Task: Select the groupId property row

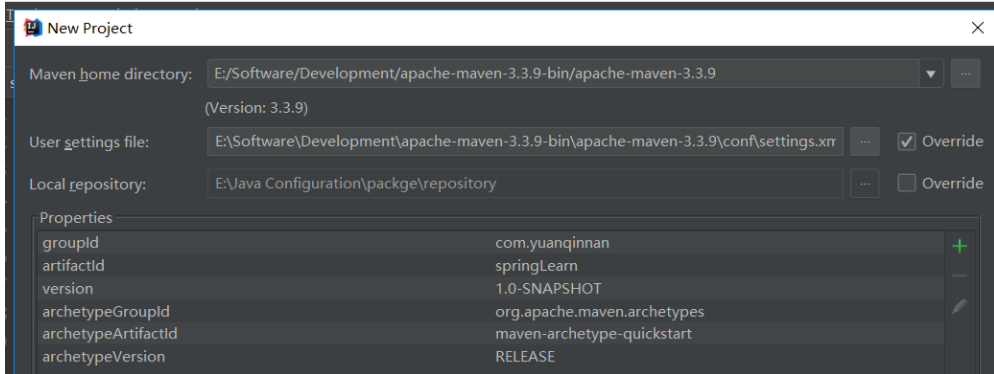Action: click(x=491, y=243)
